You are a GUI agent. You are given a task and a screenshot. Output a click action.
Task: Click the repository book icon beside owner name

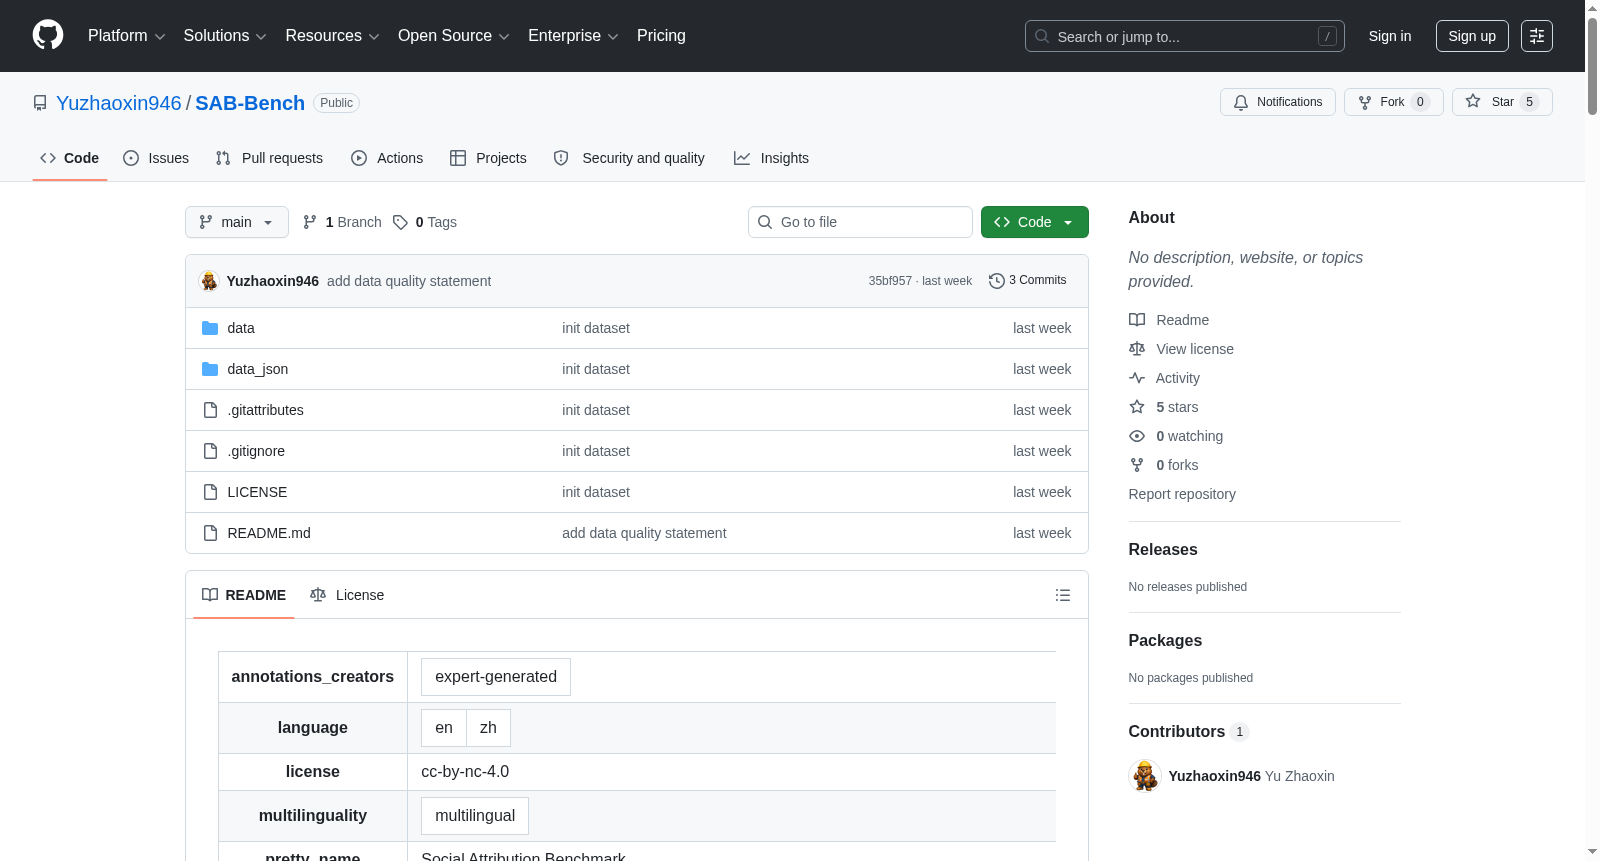[40, 103]
